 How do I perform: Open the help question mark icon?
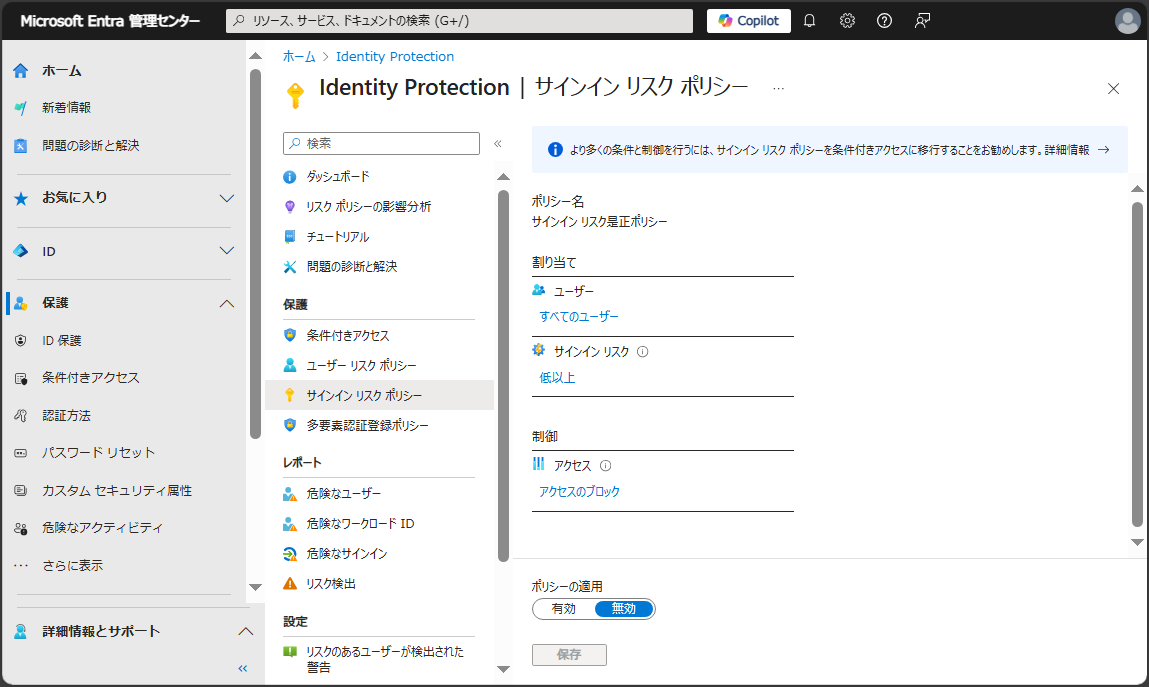point(884,21)
